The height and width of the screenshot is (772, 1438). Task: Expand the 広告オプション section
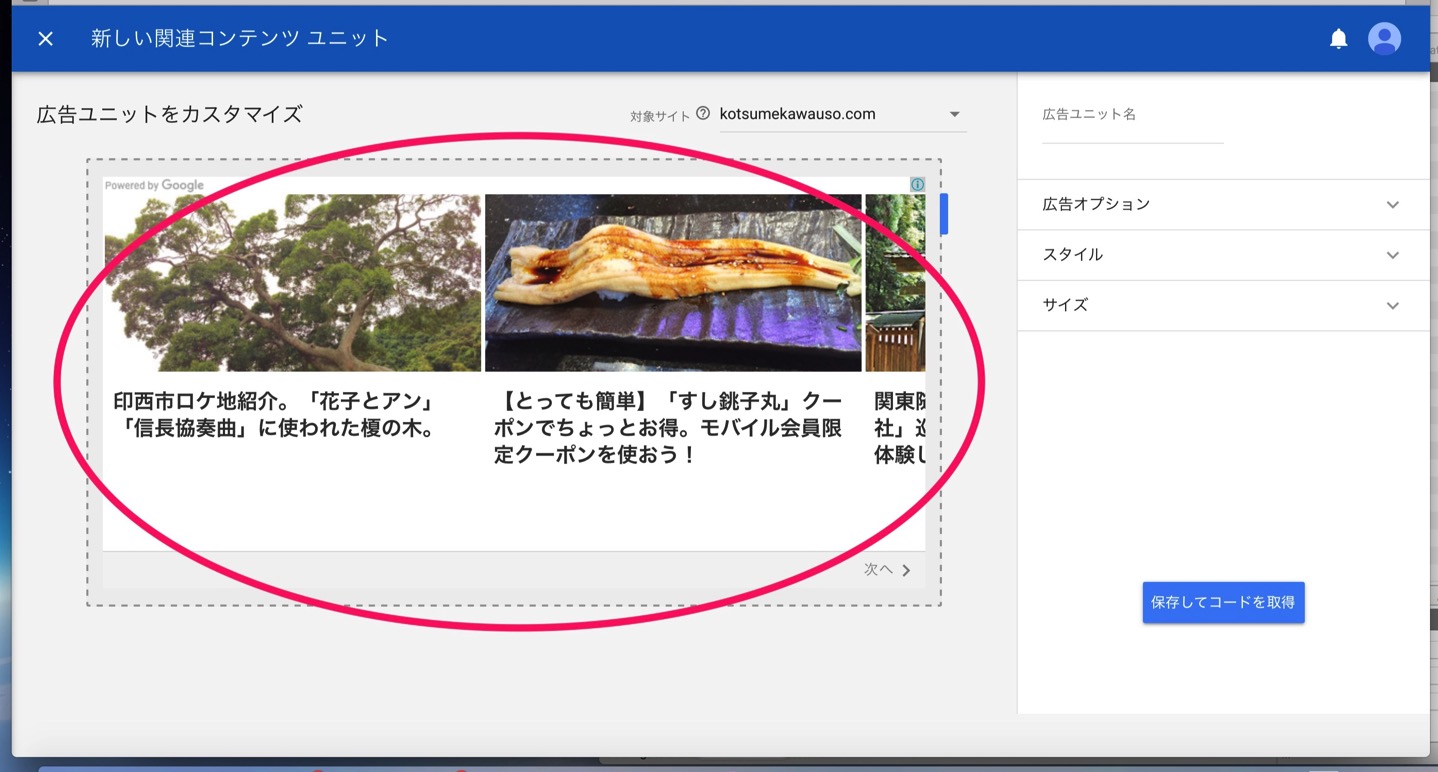1223,204
